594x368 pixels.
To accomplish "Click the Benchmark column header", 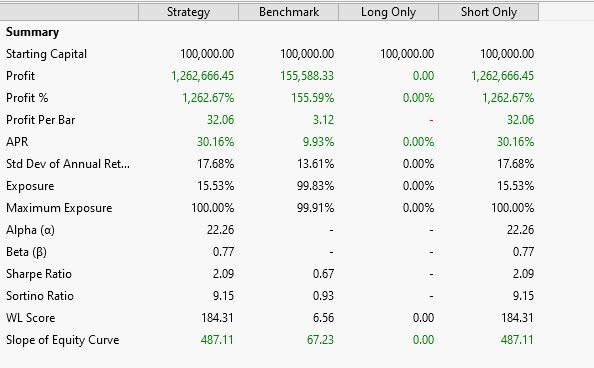I will pyautogui.click(x=289, y=12).
